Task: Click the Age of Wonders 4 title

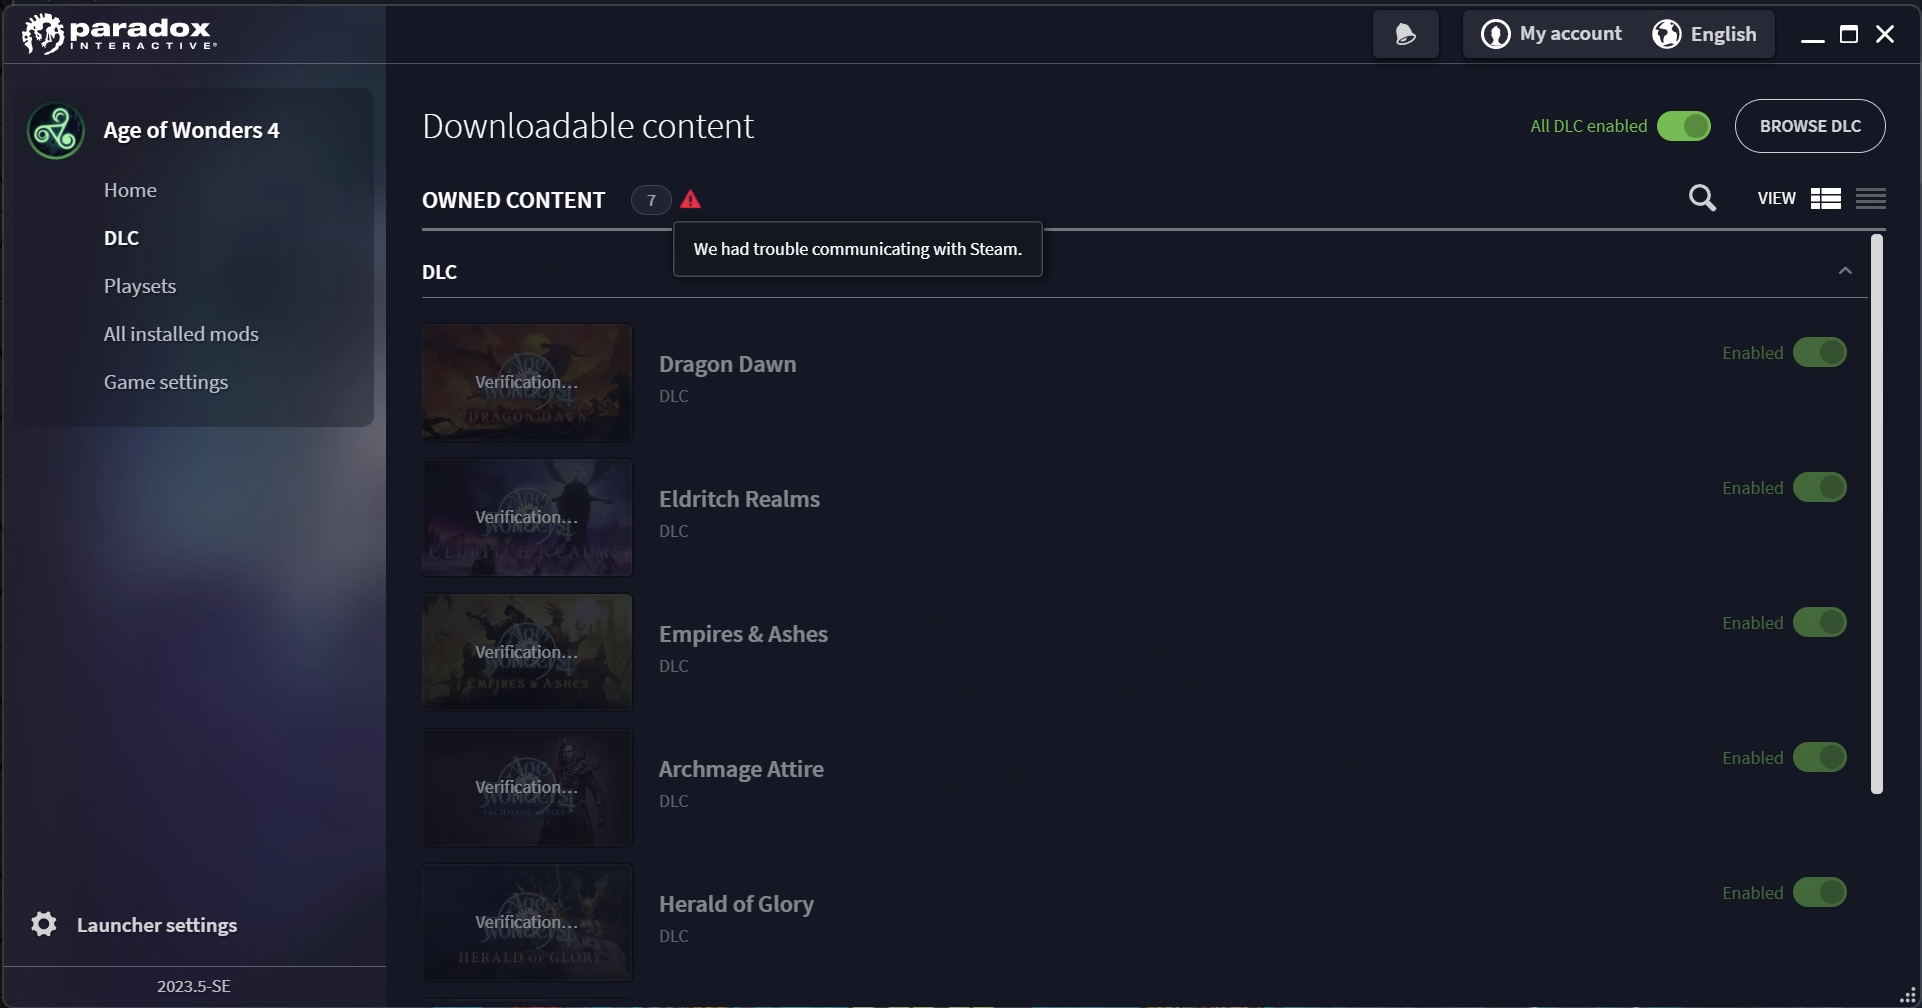Action: (191, 131)
